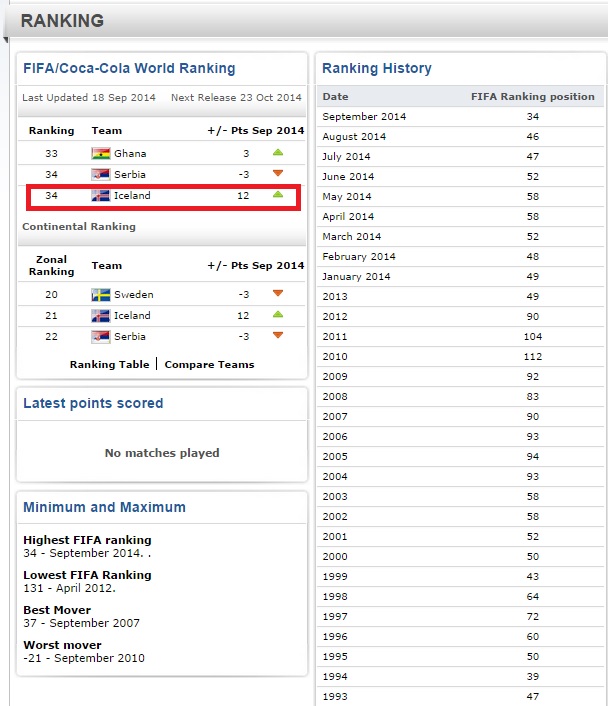This screenshot has height=706, width=608.
Task: Click the RANKING header tab
Action: pos(60,21)
